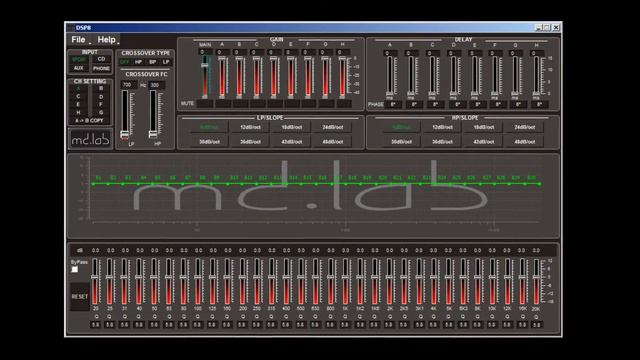Click the HP crossover frequency value field
Screen dimensions: 640x360
(x=156, y=85)
